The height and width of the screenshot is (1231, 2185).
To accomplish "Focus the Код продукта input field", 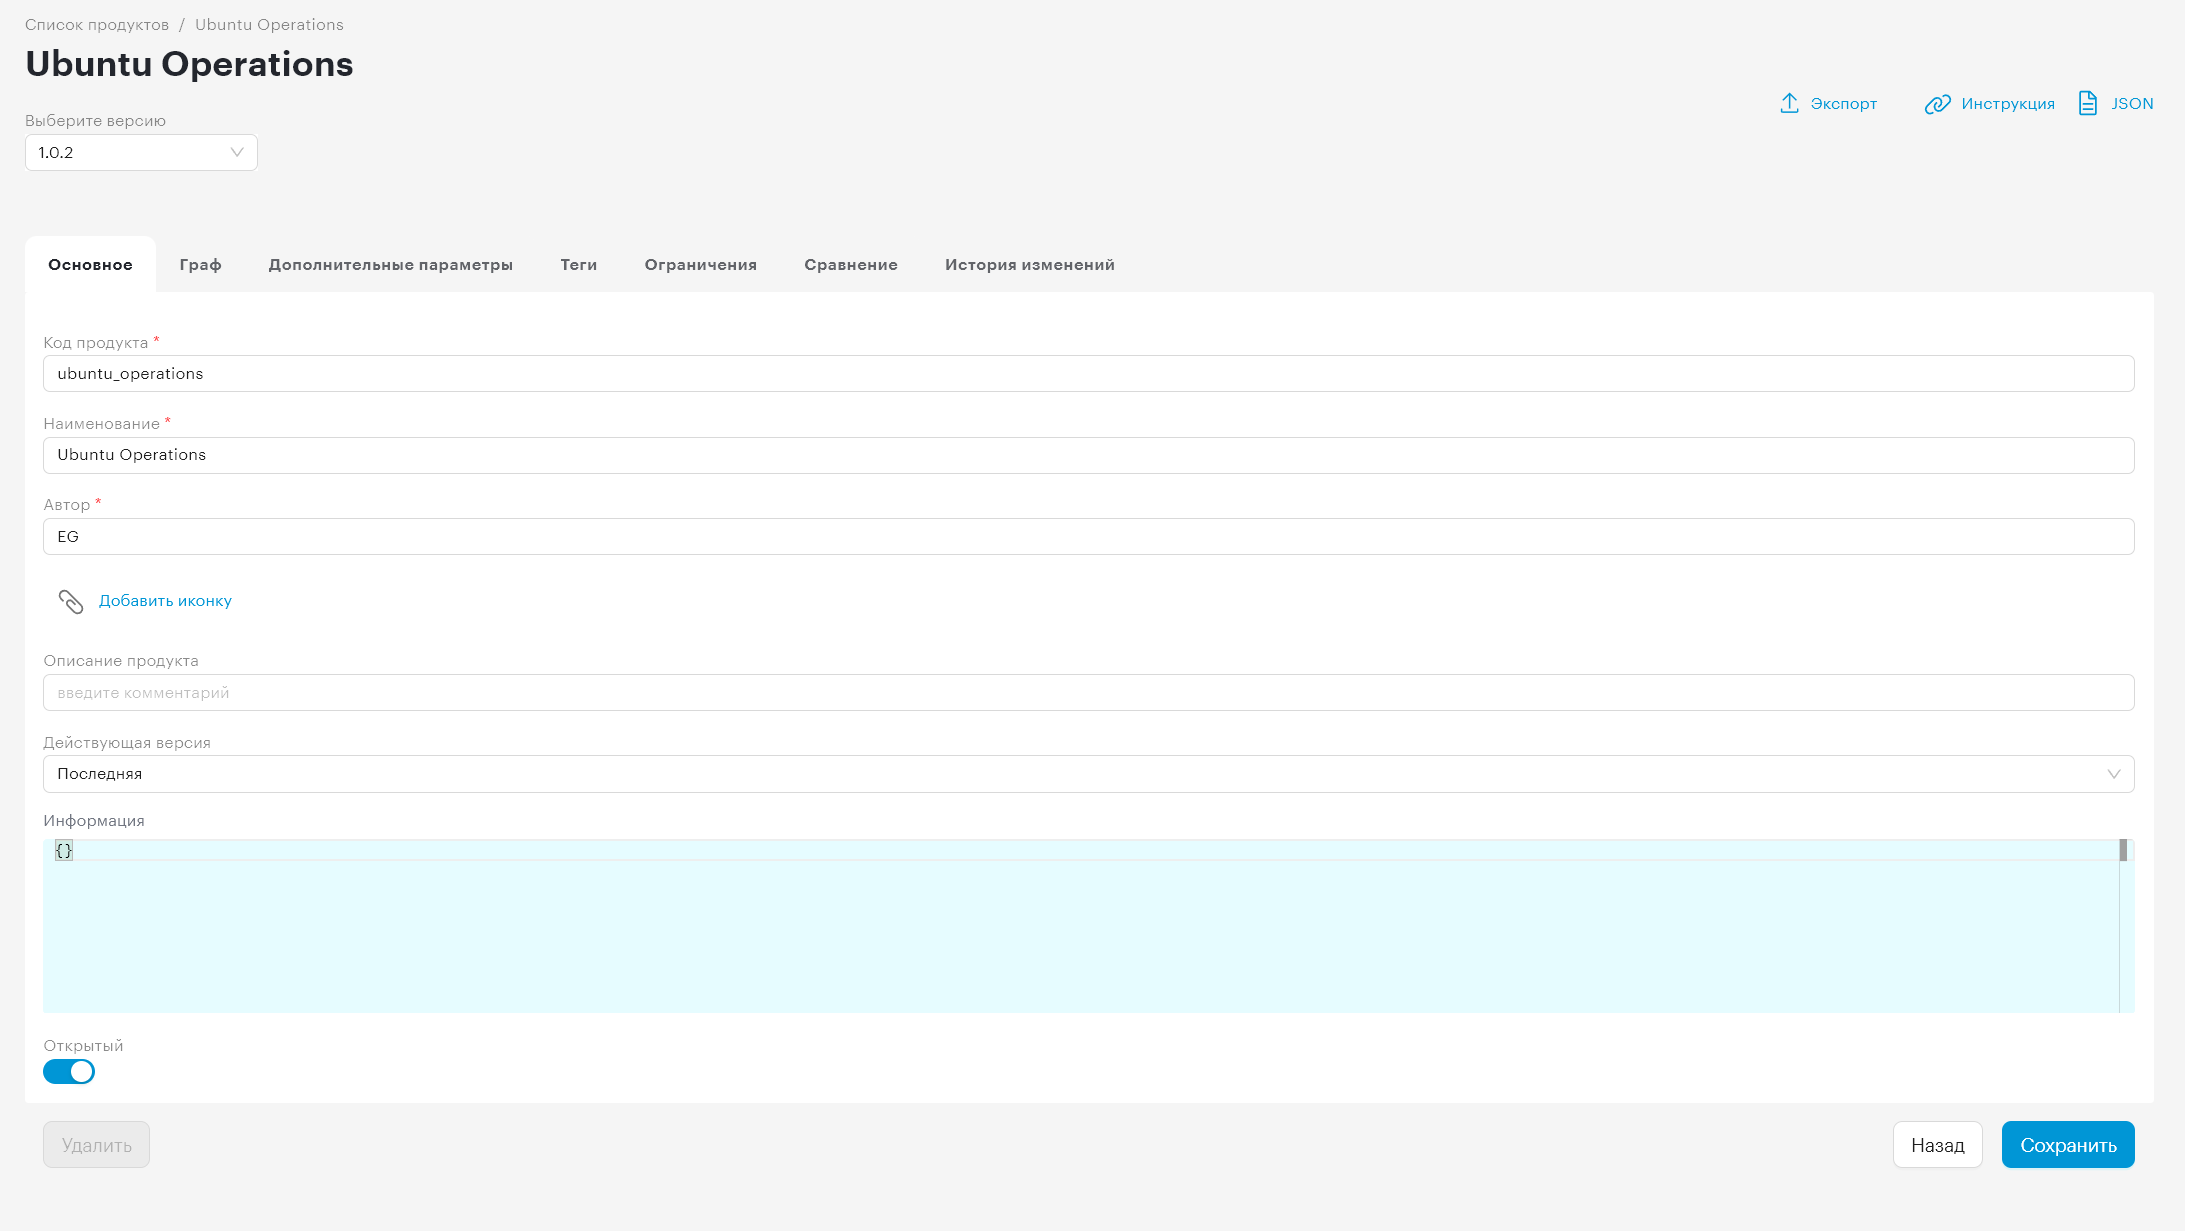I will pyautogui.click(x=1088, y=374).
